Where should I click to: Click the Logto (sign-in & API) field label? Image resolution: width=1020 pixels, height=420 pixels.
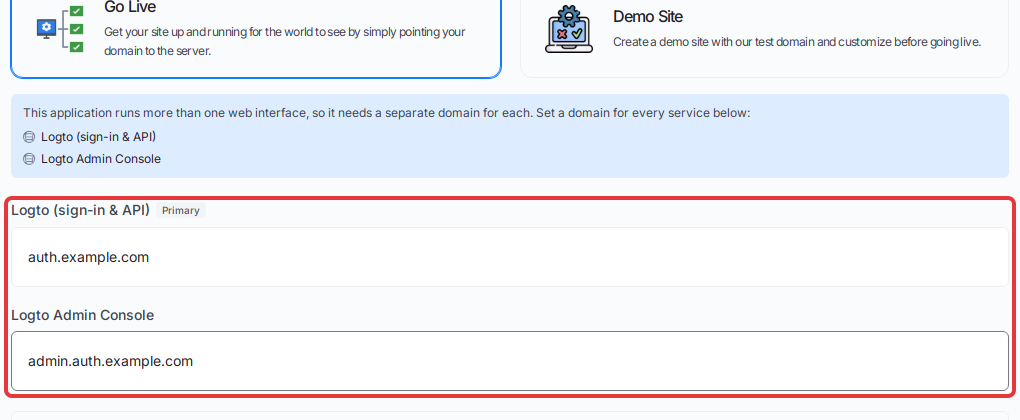click(x=81, y=210)
